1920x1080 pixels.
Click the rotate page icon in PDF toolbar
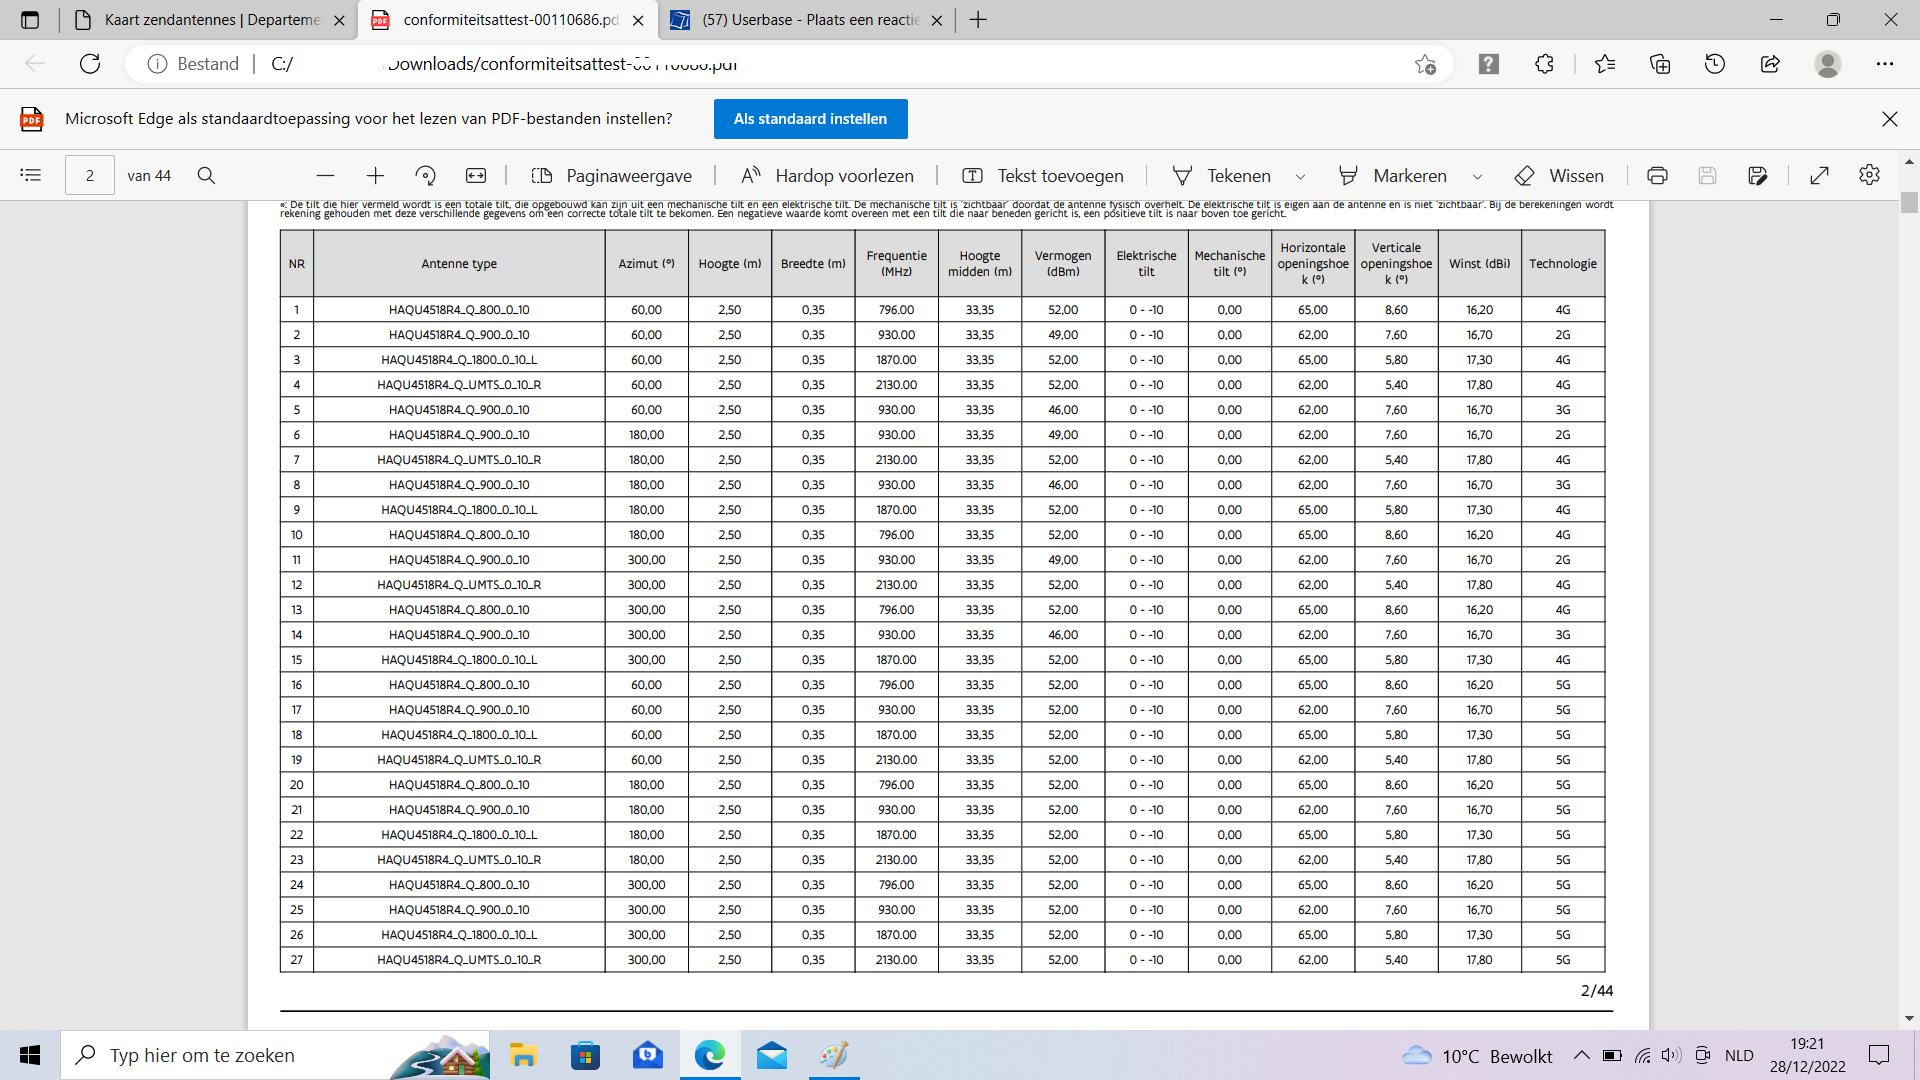(x=425, y=176)
